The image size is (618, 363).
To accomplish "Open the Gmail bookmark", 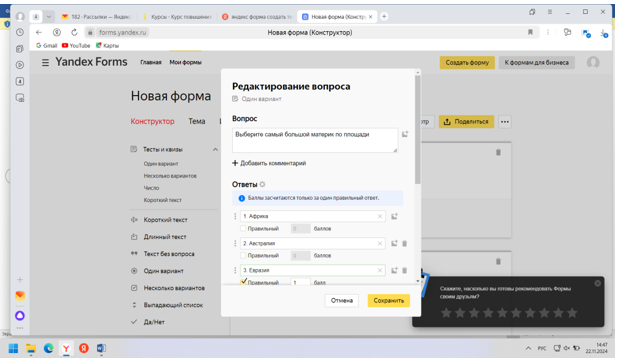I will [47, 46].
